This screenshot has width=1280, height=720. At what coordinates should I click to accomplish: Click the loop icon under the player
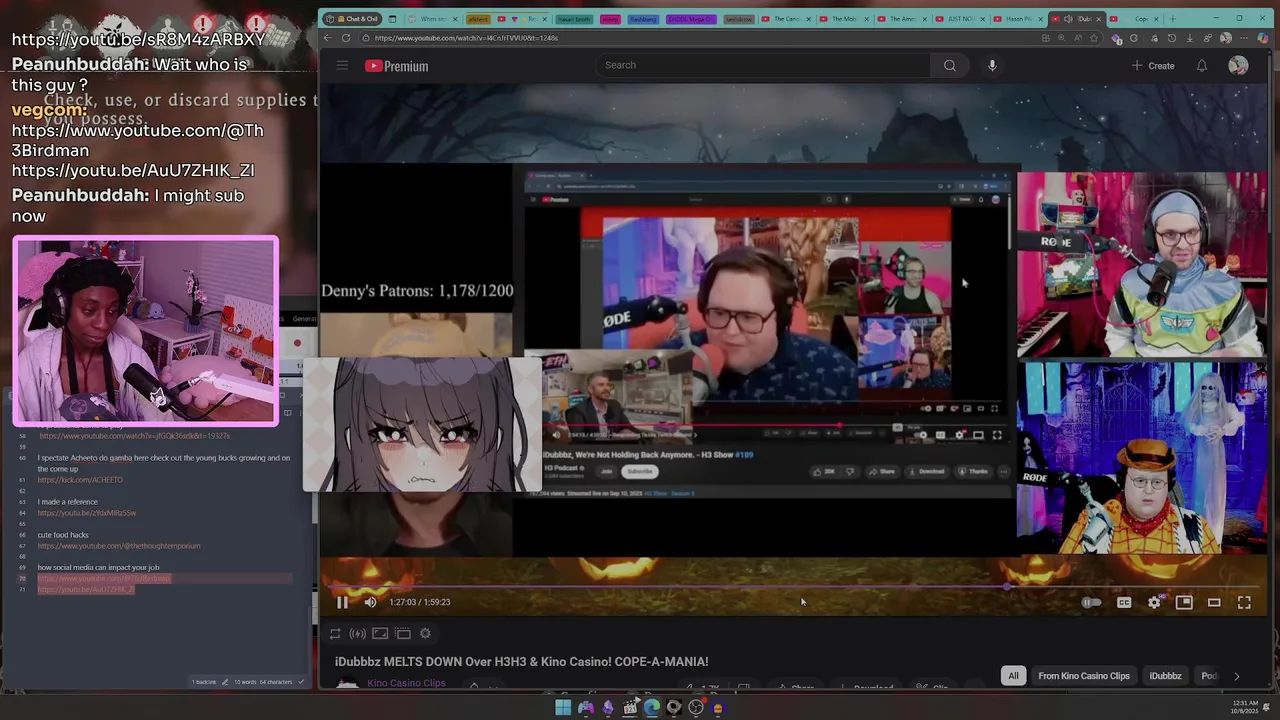335,633
